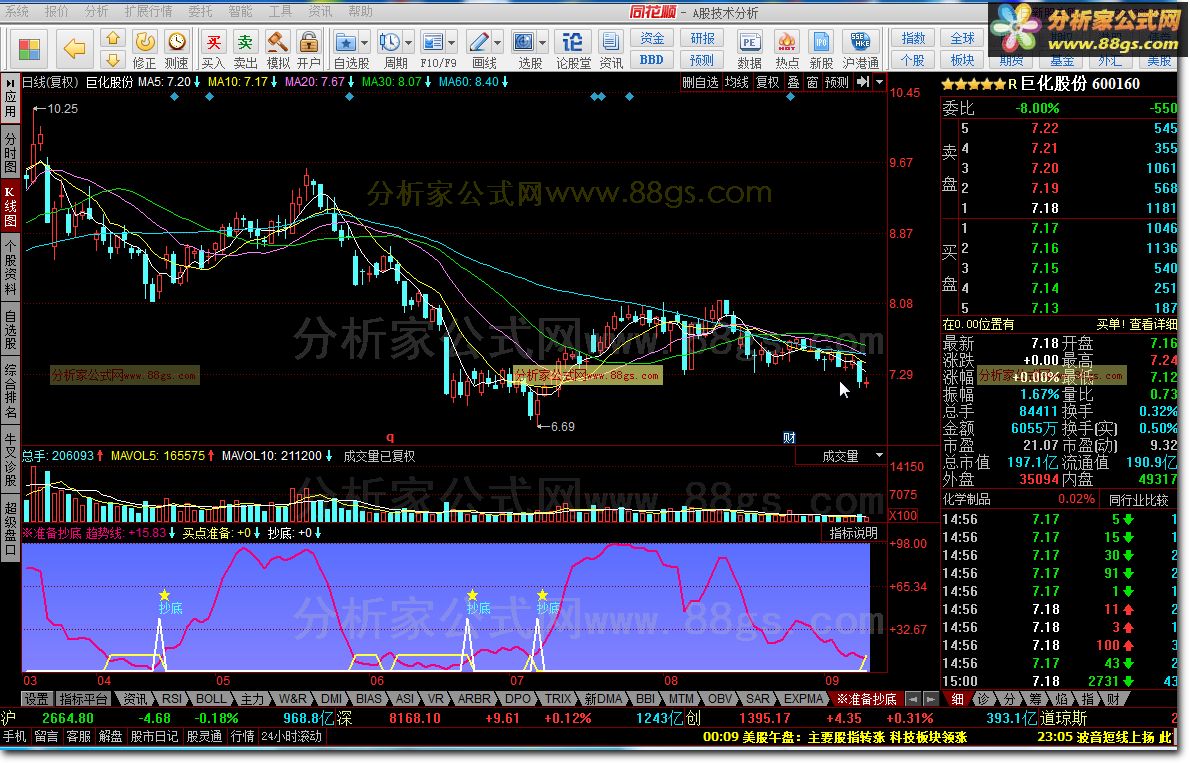Open the 热点 hot topics icon

click(786, 50)
